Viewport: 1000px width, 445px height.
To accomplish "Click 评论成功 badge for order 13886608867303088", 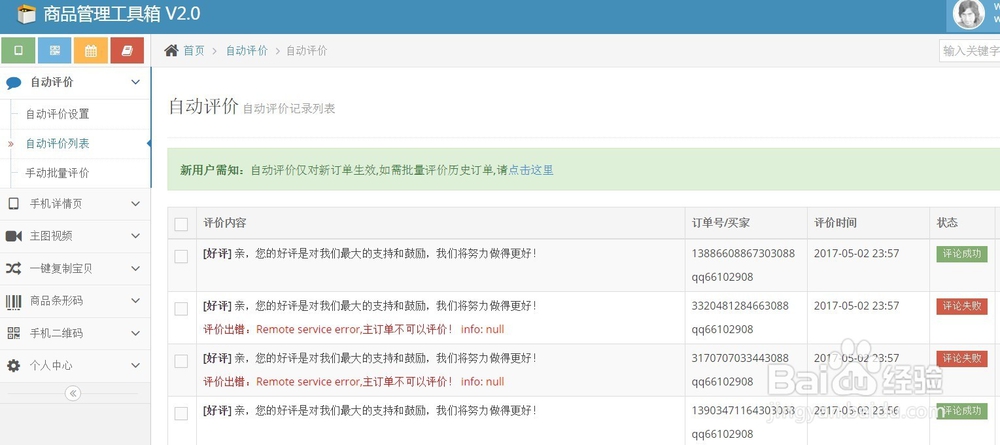I will pyautogui.click(x=962, y=254).
